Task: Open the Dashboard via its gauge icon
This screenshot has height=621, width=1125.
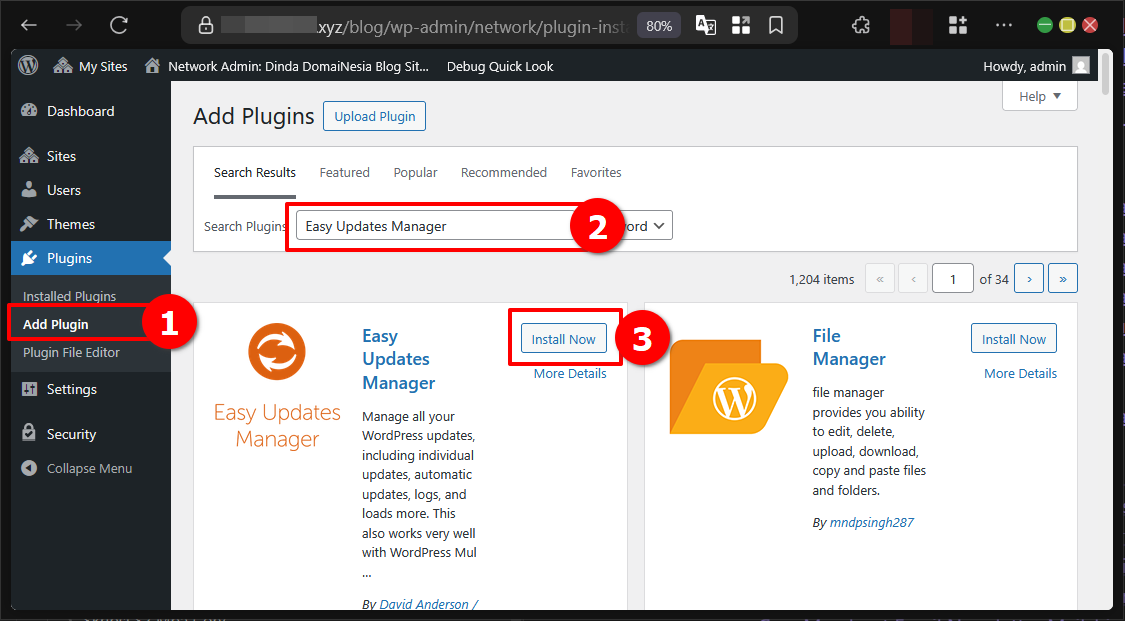Action: pyautogui.click(x=29, y=110)
